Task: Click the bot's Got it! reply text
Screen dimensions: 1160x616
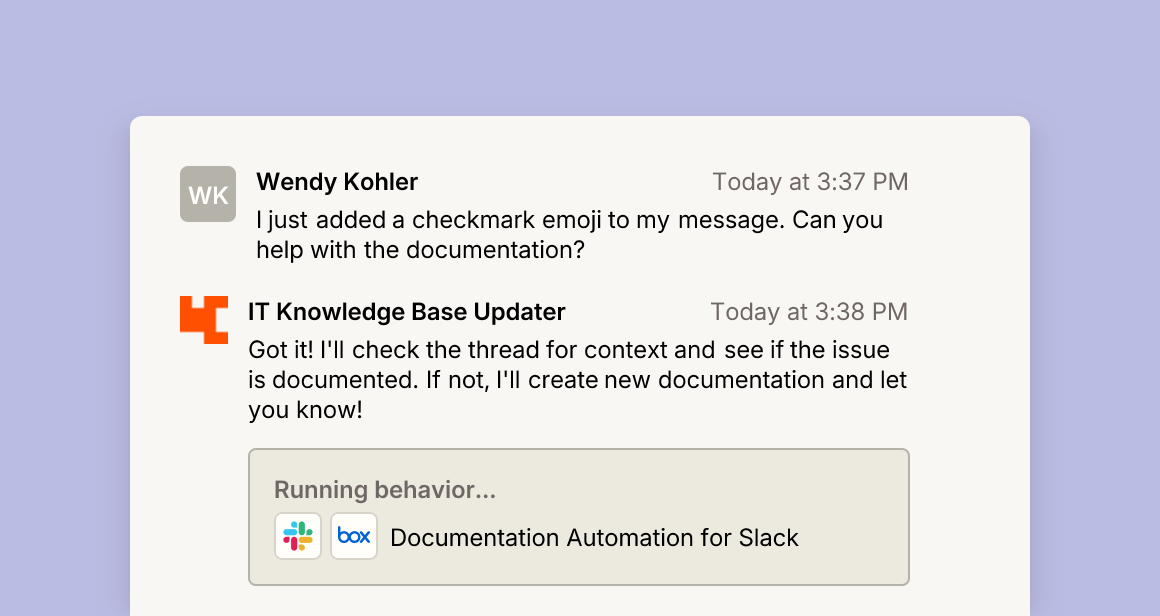Action: pyautogui.click(x=578, y=379)
